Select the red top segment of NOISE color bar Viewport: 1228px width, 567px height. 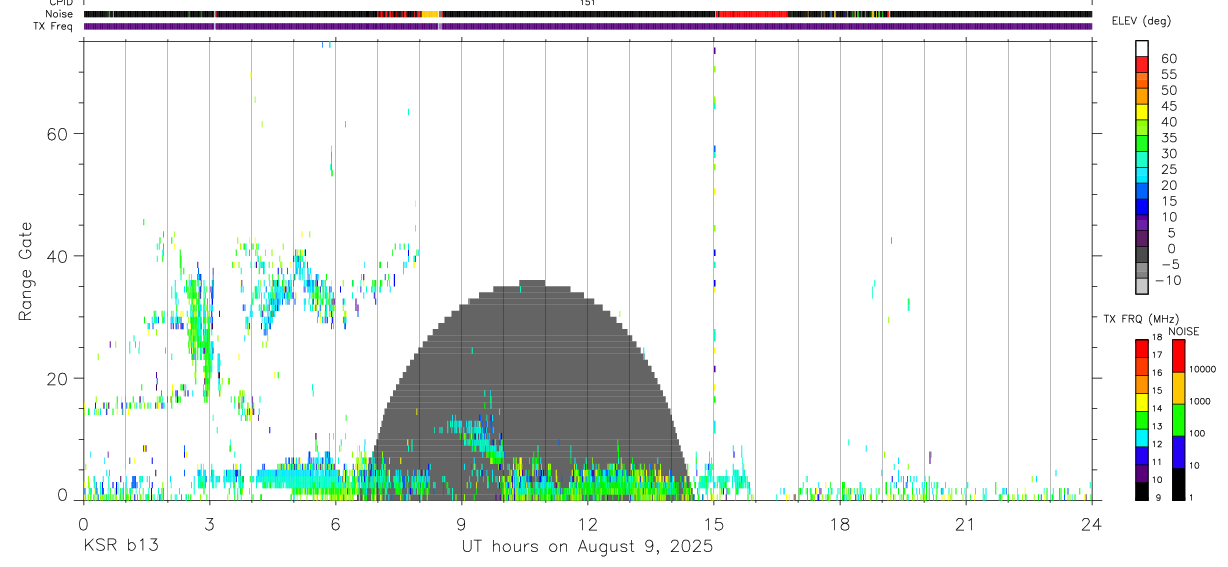[x=1178, y=356]
